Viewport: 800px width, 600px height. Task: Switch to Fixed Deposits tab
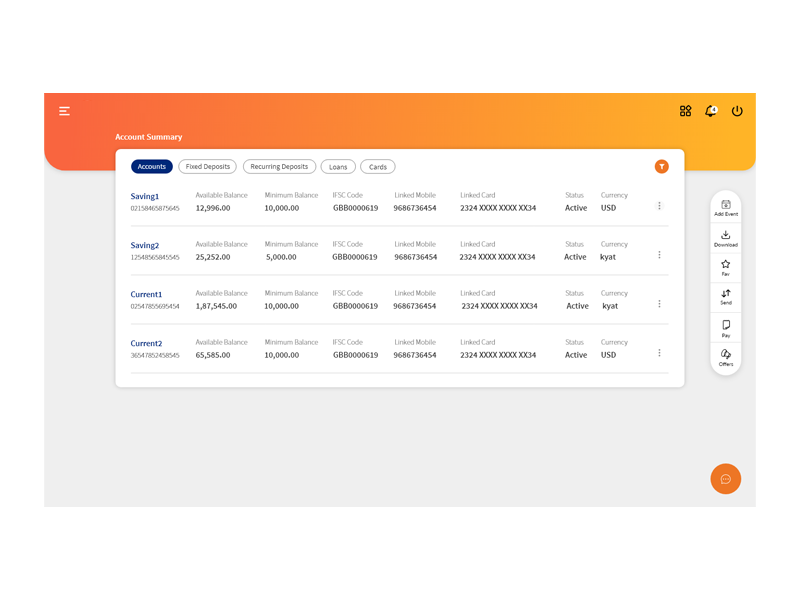coord(208,167)
